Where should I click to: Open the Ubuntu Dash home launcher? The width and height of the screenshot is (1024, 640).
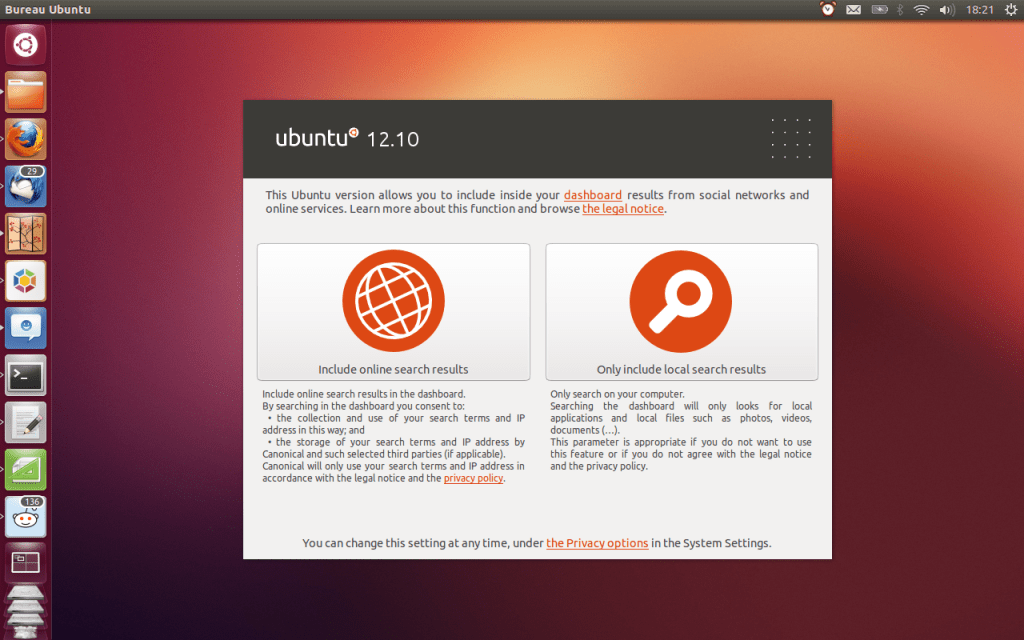26,44
